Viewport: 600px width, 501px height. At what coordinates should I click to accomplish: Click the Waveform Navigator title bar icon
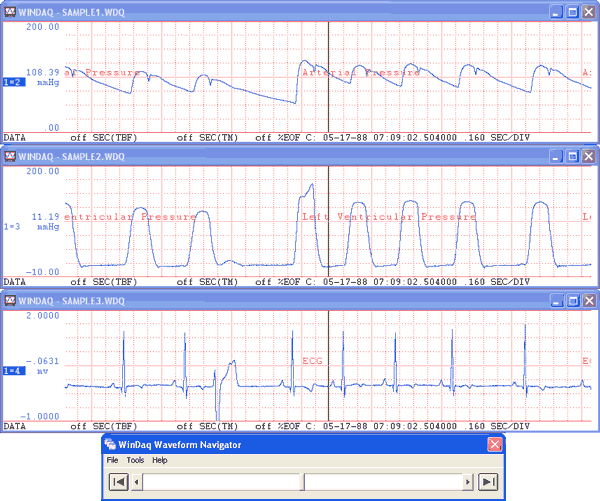110,444
